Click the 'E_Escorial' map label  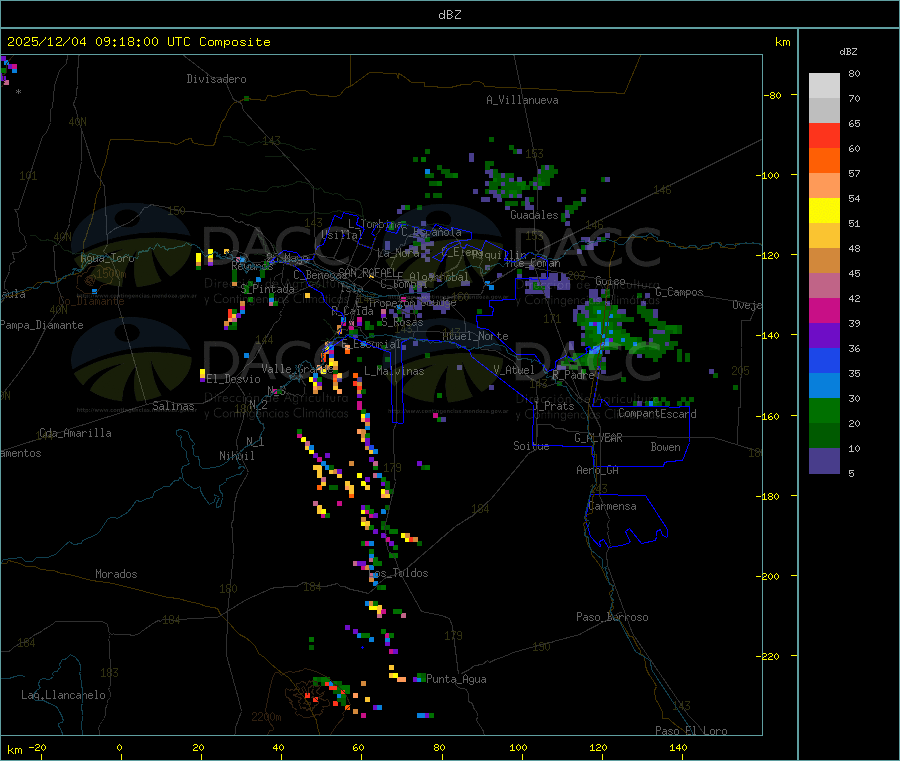tap(371, 344)
